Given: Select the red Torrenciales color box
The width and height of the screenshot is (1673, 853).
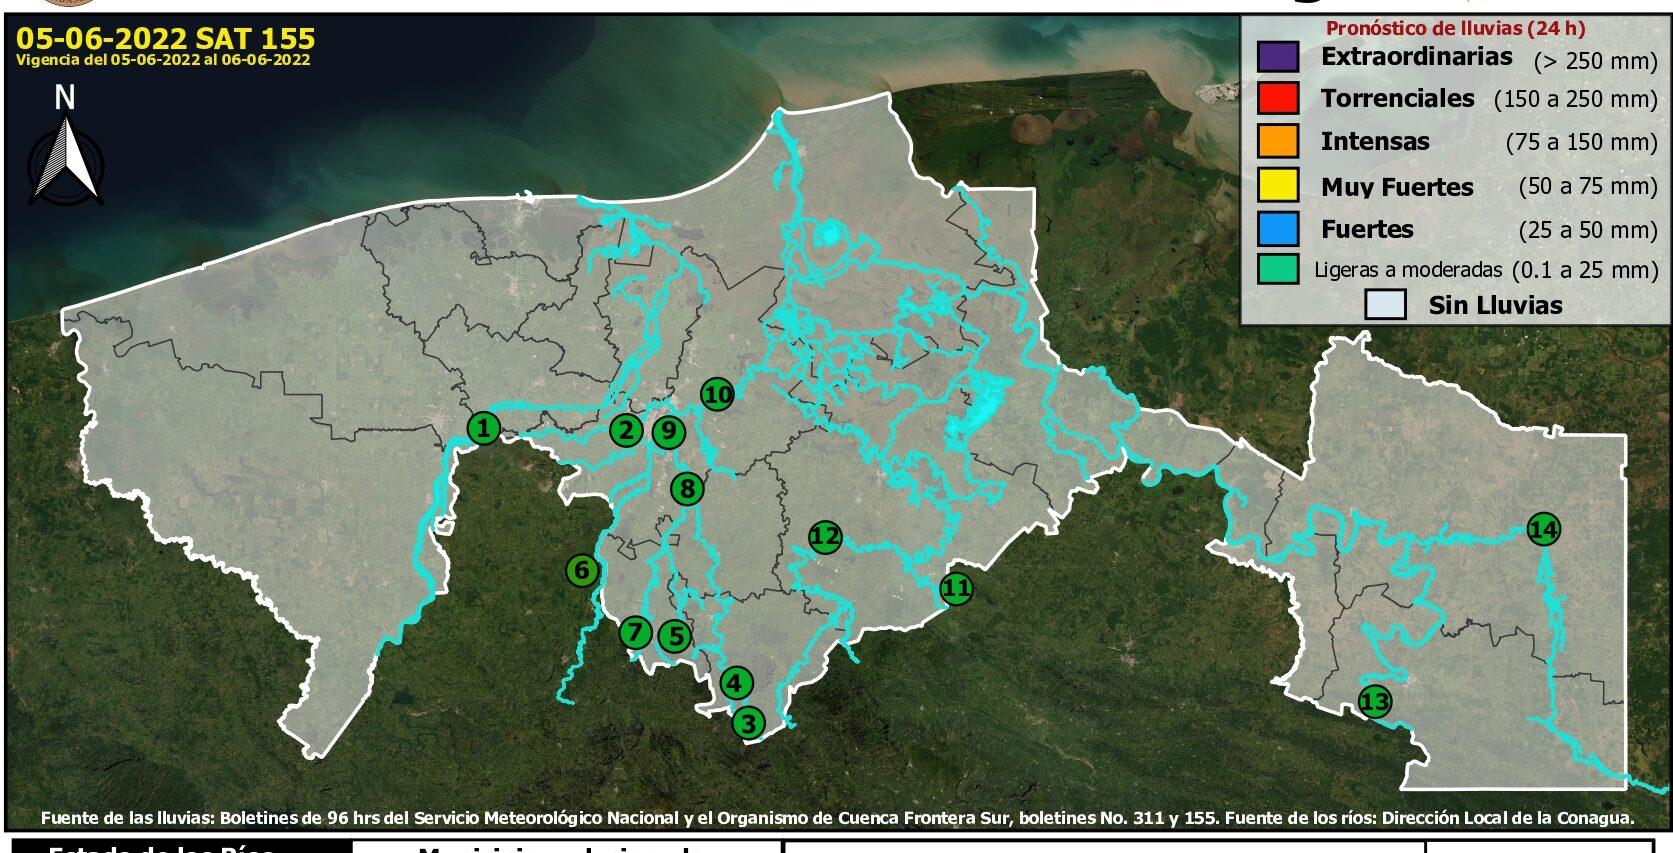Looking at the screenshot, I should (x=1278, y=99).
